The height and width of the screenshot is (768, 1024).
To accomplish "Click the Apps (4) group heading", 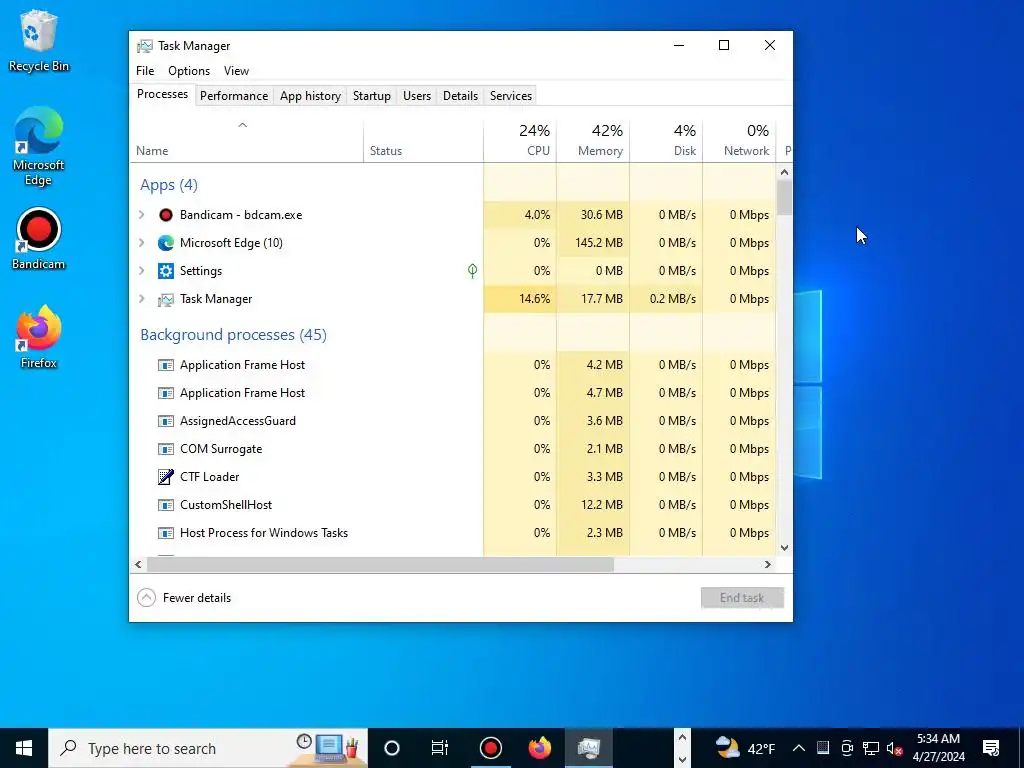I will 168,185.
